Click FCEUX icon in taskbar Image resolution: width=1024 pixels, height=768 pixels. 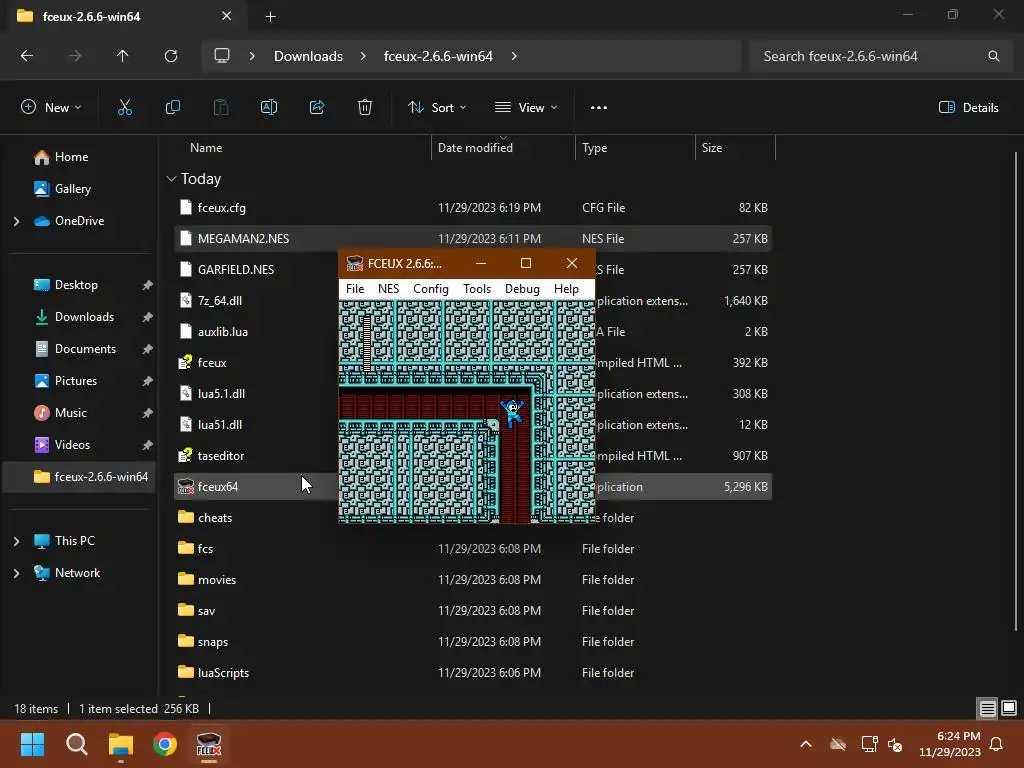tap(209, 744)
